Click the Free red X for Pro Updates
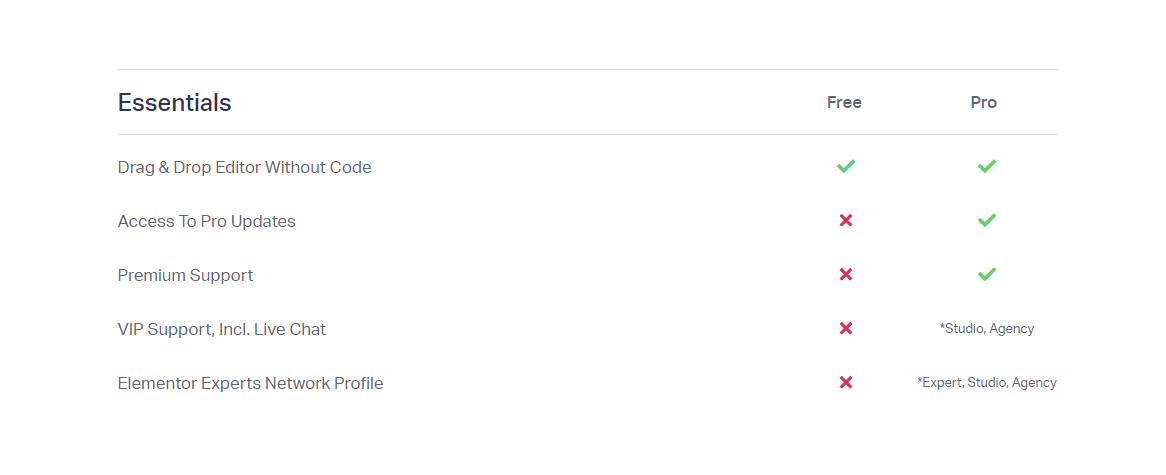 tap(845, 220)
